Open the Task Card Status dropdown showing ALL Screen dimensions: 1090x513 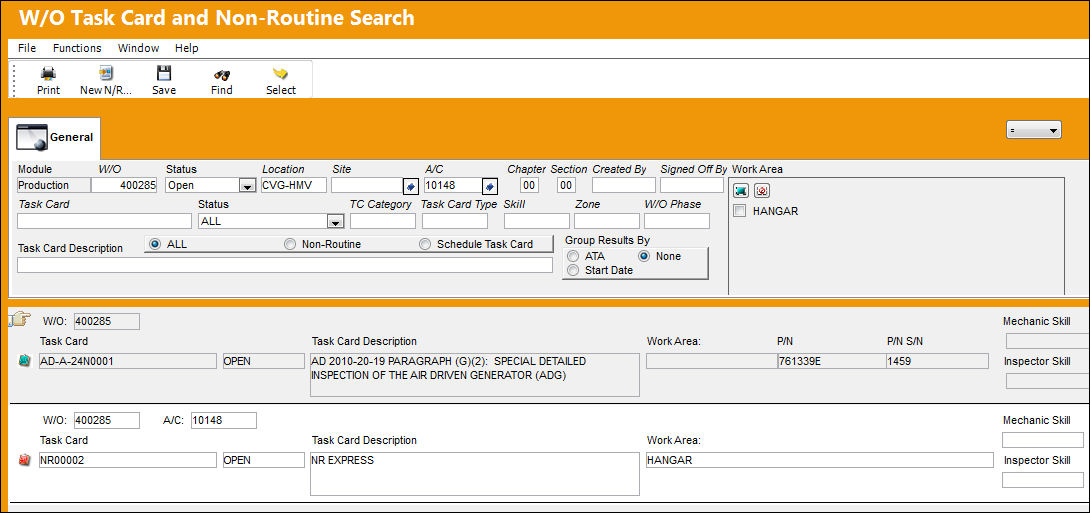336,222
